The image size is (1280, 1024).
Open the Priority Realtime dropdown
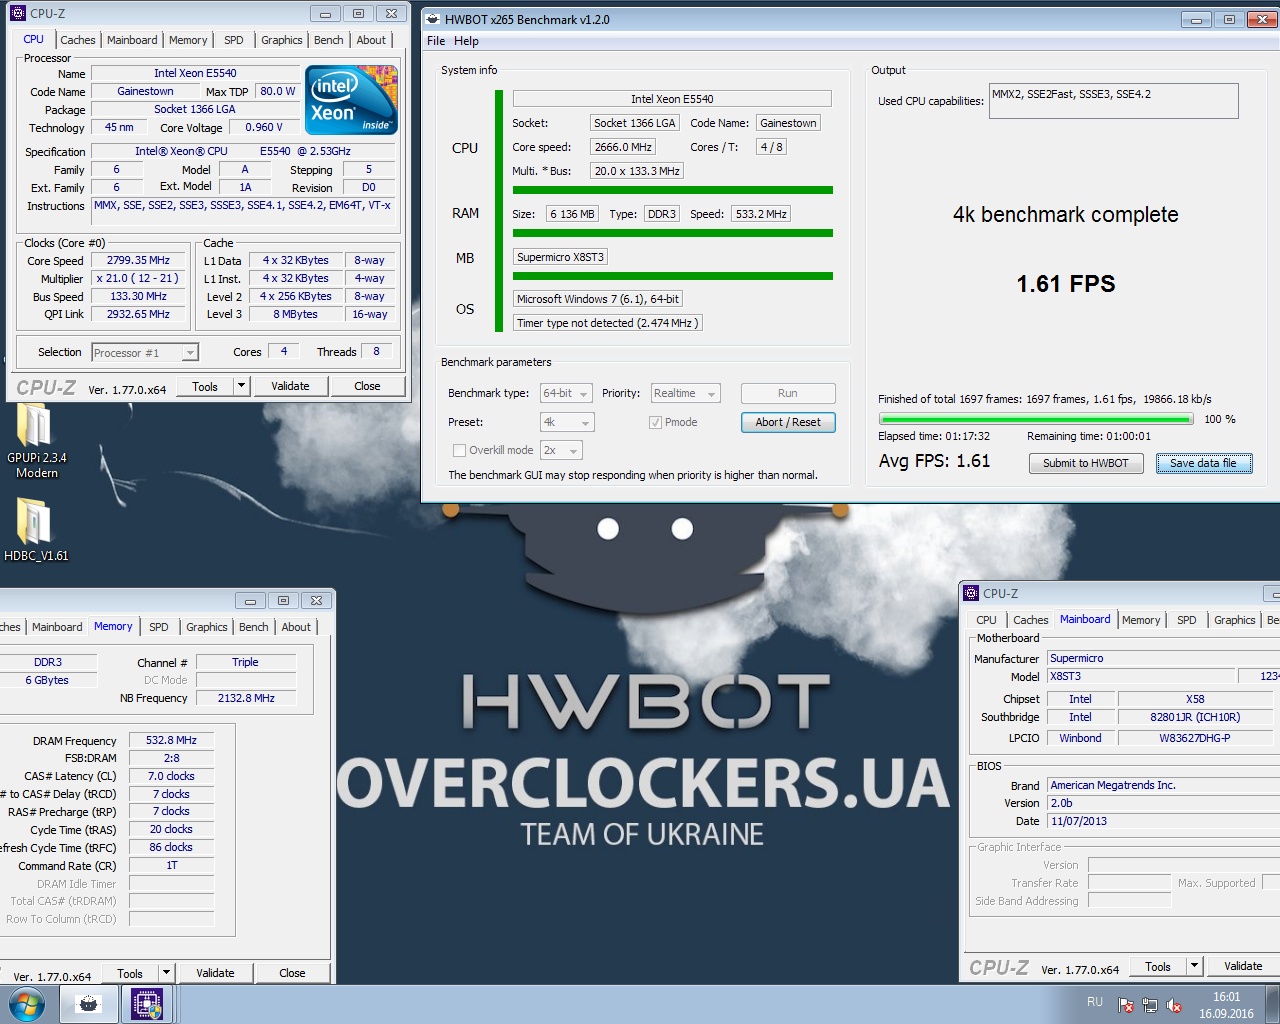pyautogui.click(x=685, y=393)
